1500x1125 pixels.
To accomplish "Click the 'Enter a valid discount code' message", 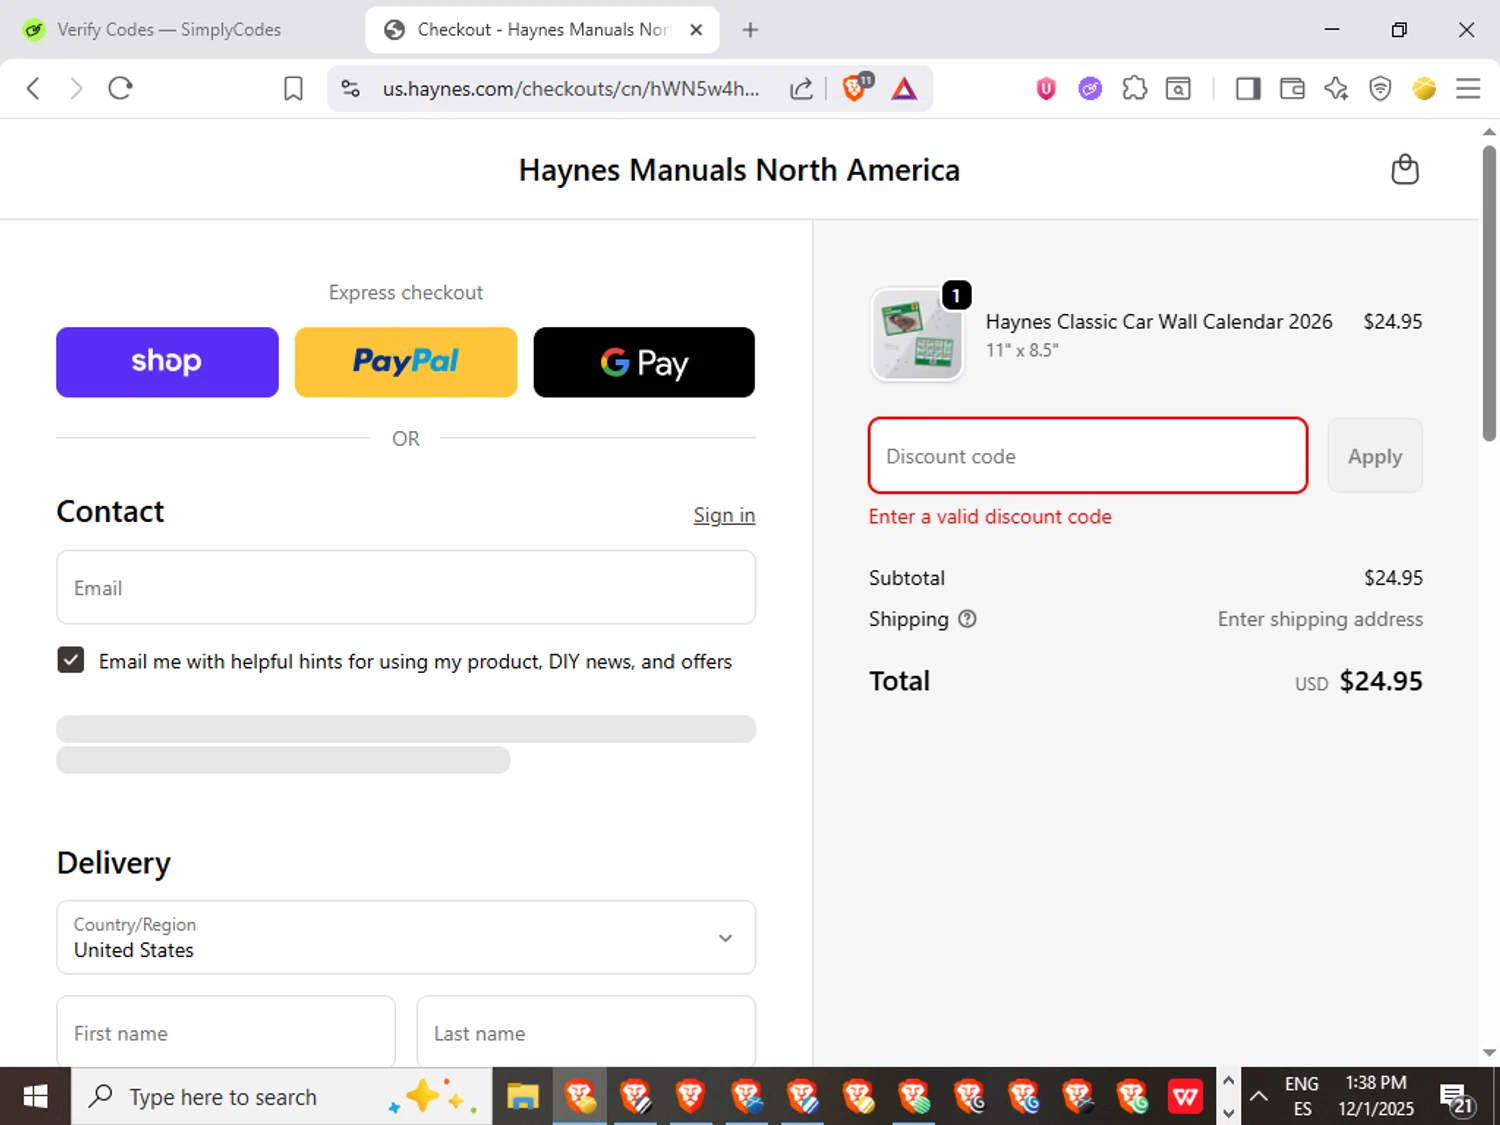I will click(990, 517).
